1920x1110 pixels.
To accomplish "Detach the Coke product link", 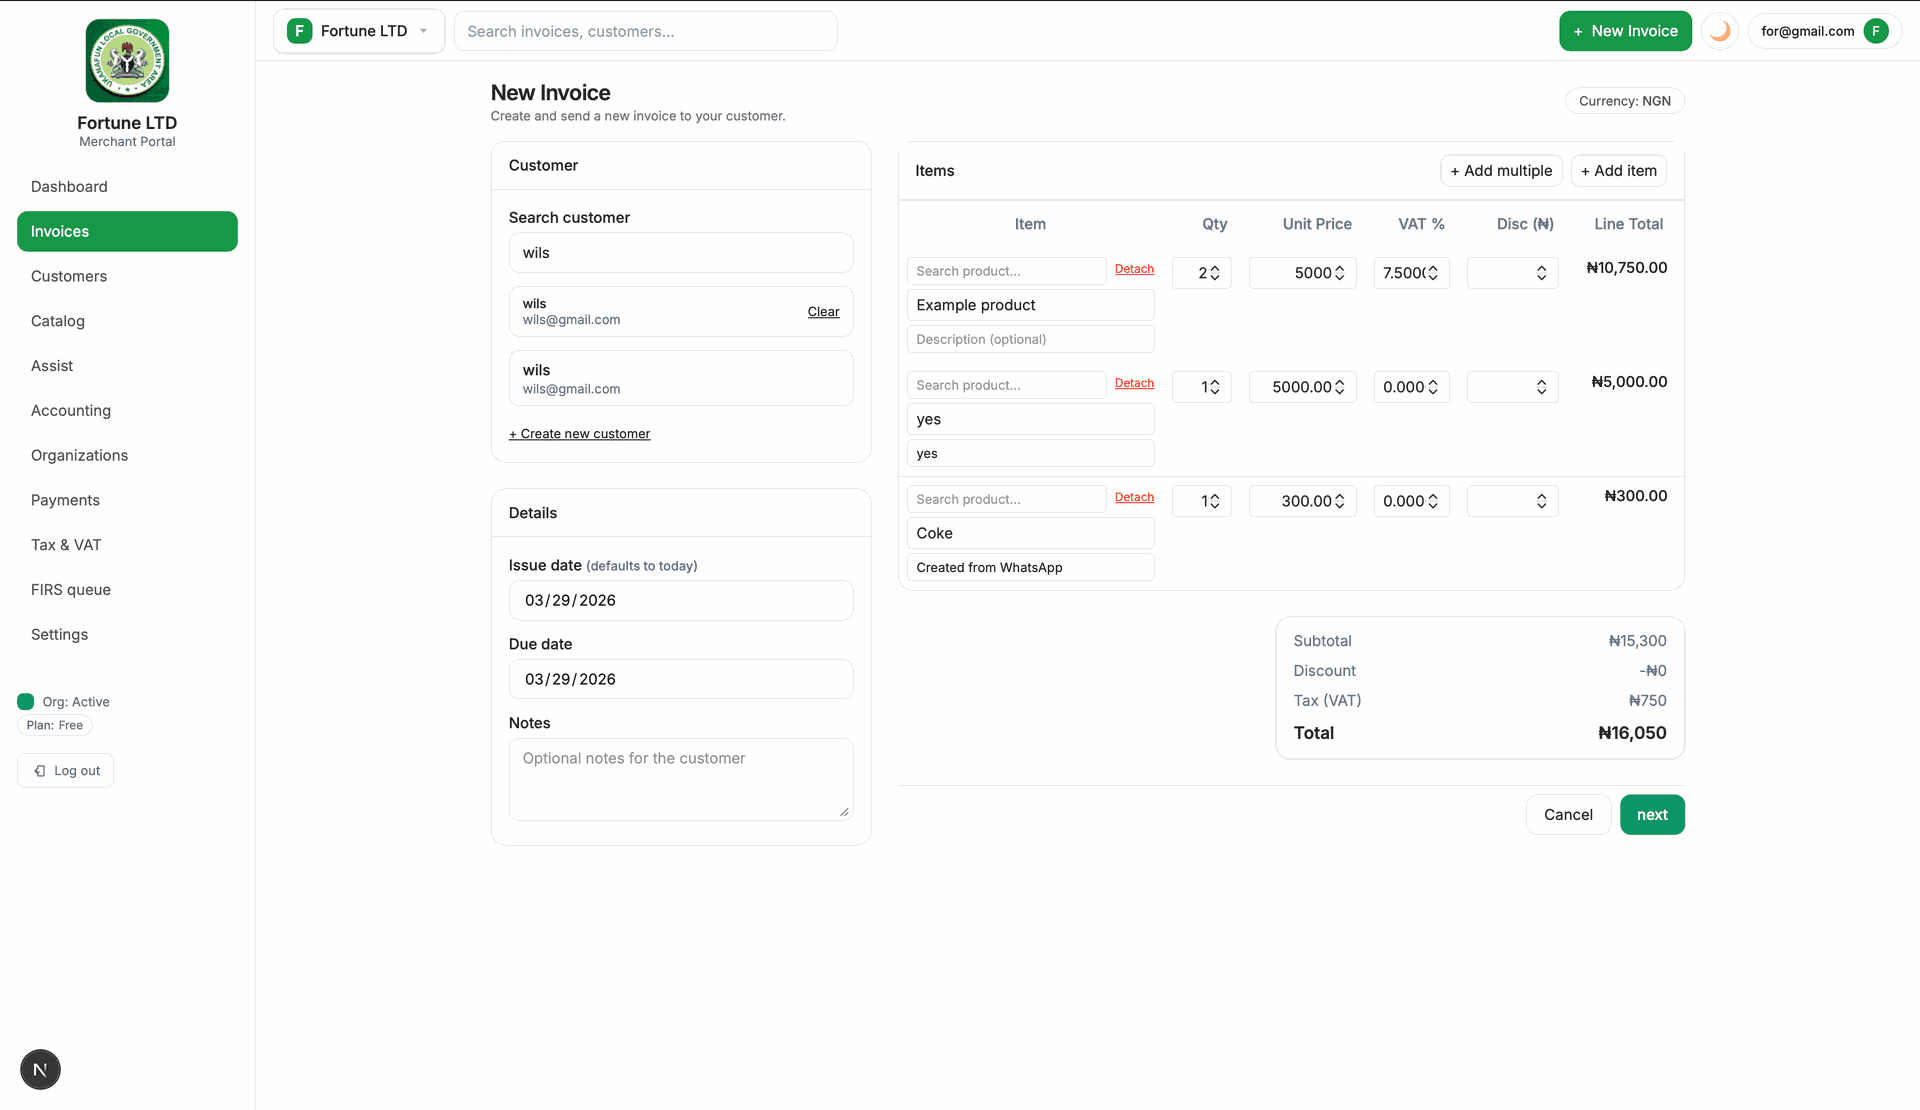I will pos(1134,497).
